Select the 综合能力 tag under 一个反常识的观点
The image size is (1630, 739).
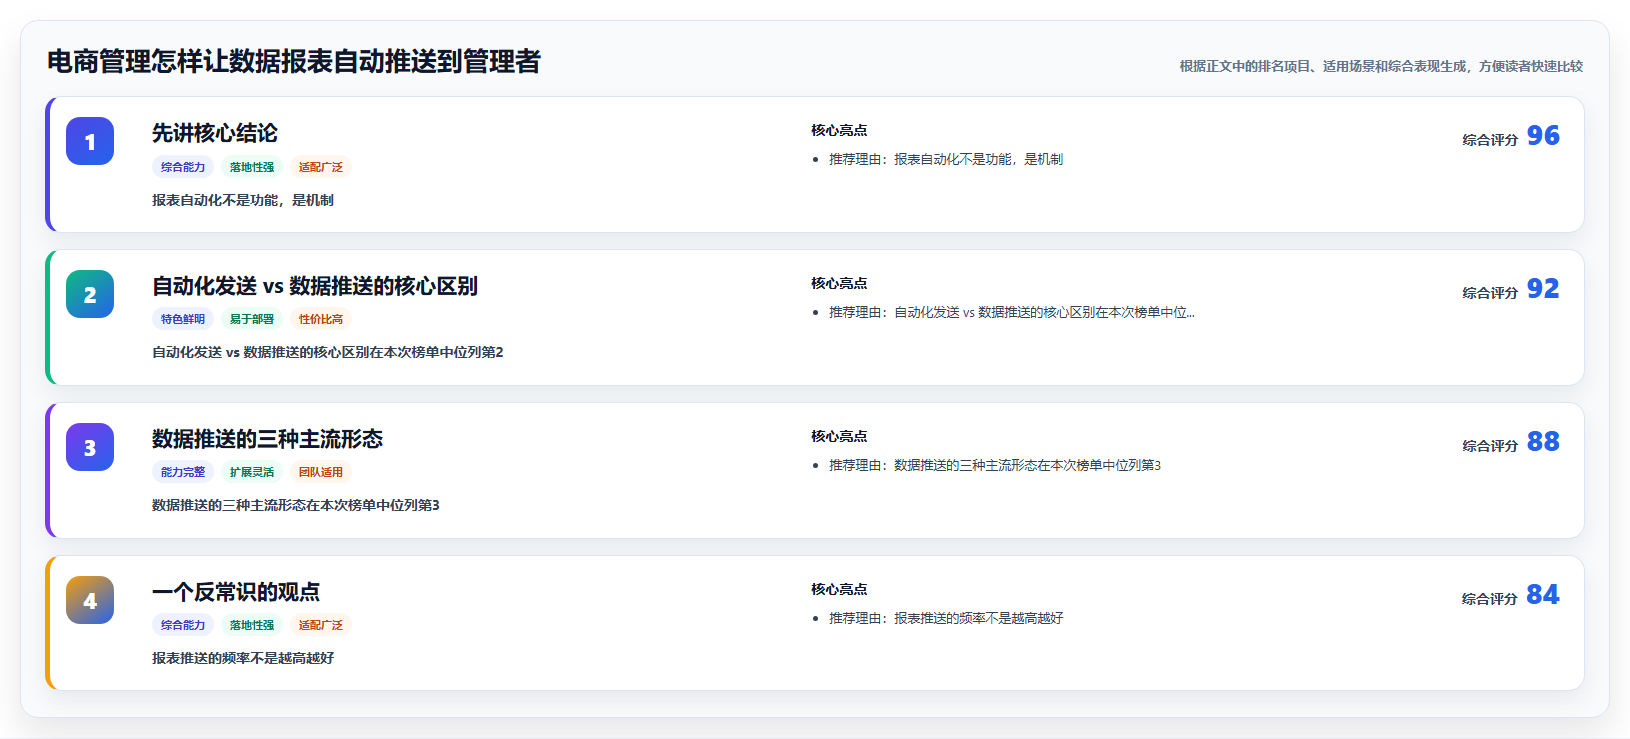pos(183,625)
